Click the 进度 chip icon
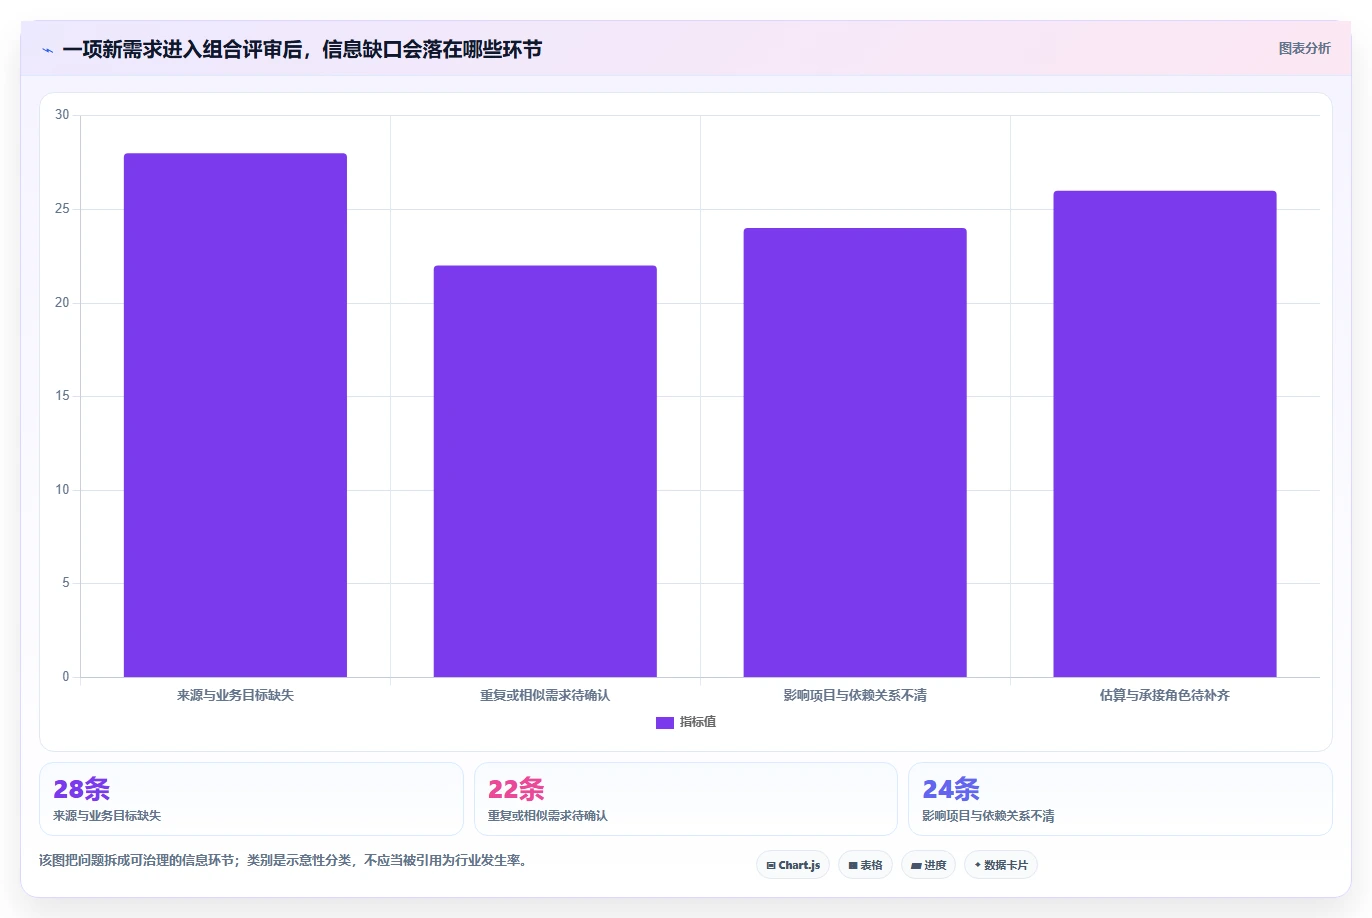 coord(916,866)
